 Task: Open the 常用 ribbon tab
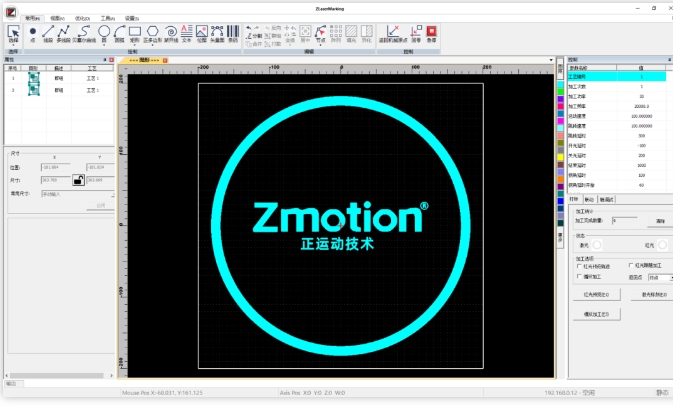[32, 19]
